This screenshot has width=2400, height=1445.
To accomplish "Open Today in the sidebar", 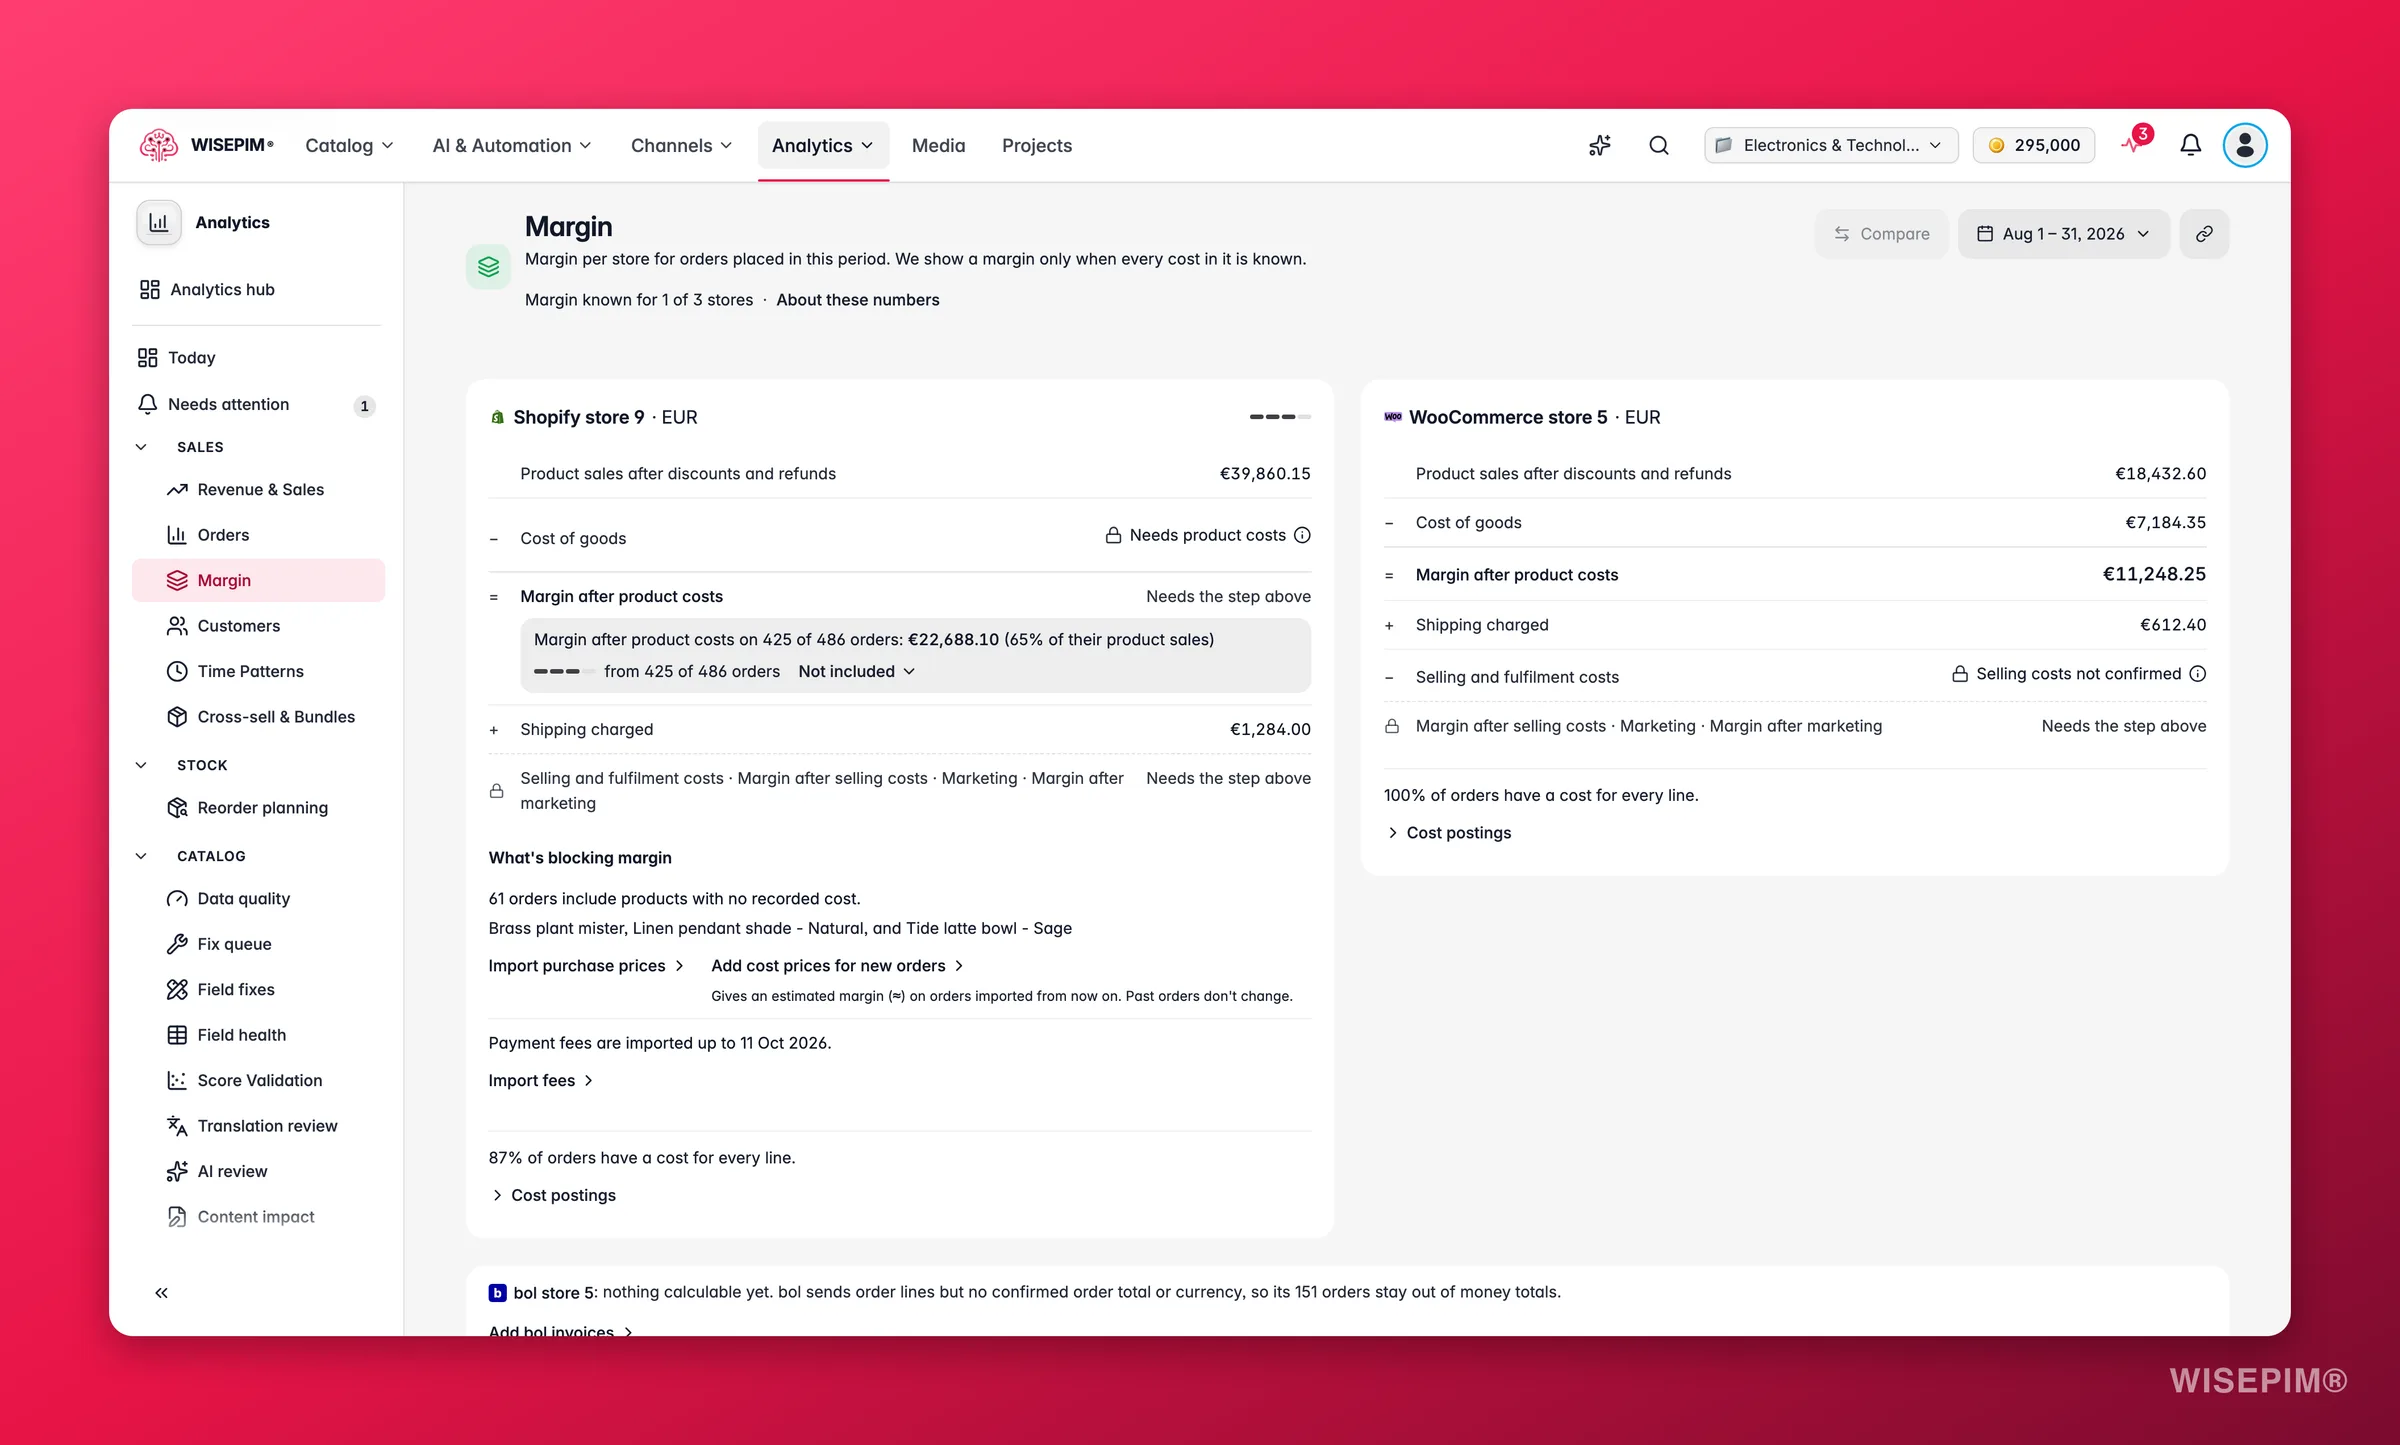I will coord(258,358).
